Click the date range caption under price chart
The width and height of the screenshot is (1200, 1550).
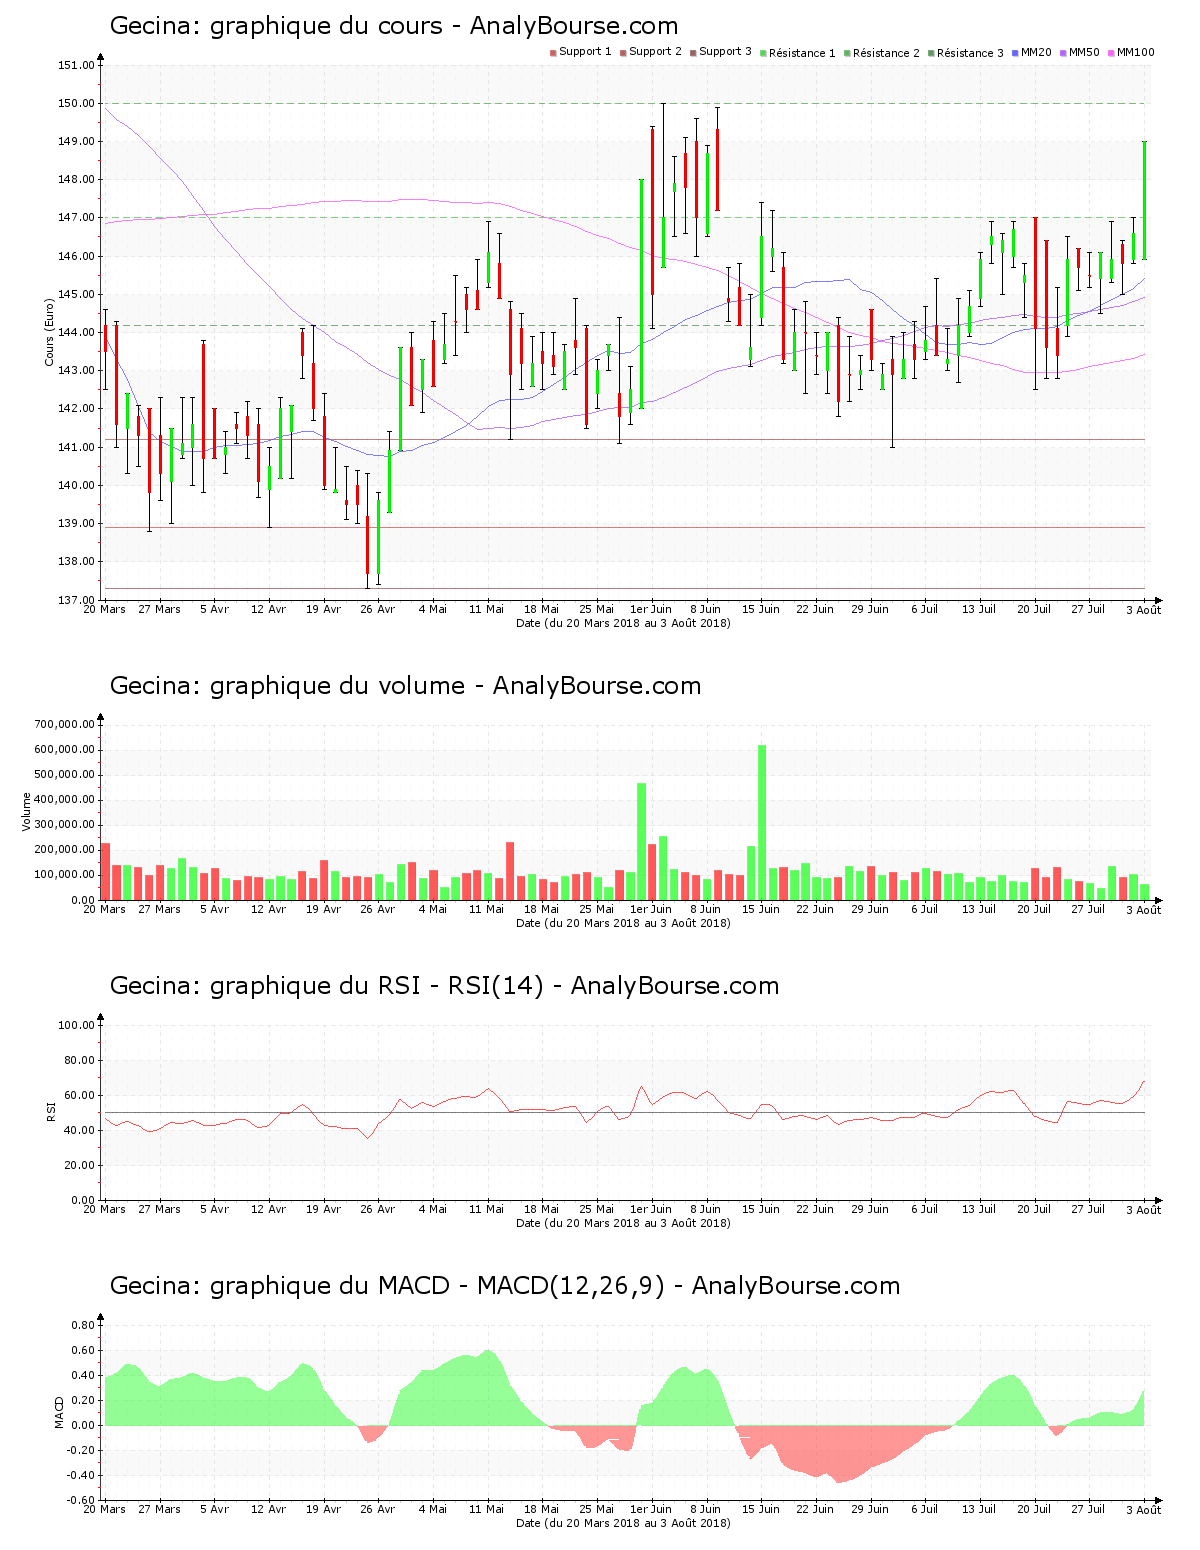pos(623,623)
